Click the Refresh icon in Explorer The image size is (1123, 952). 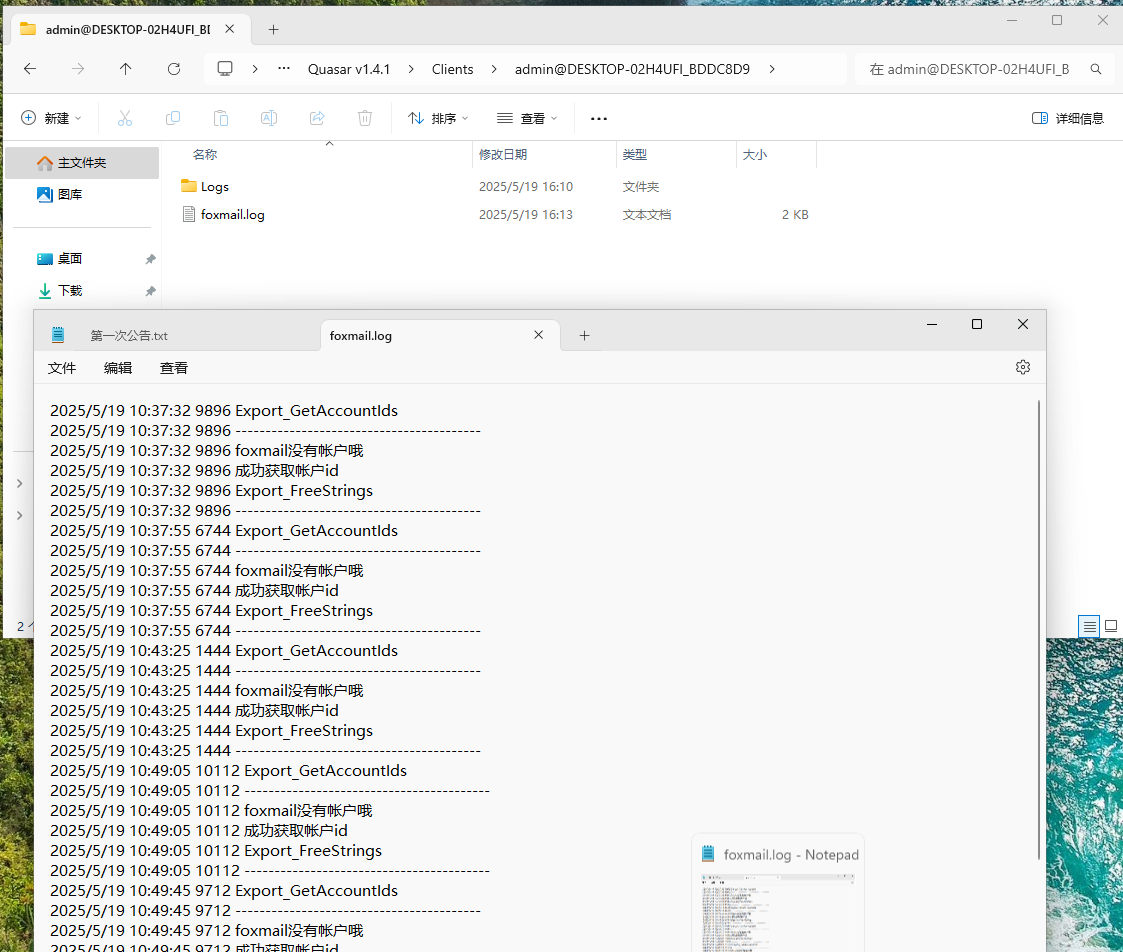(x=174, y=69)
